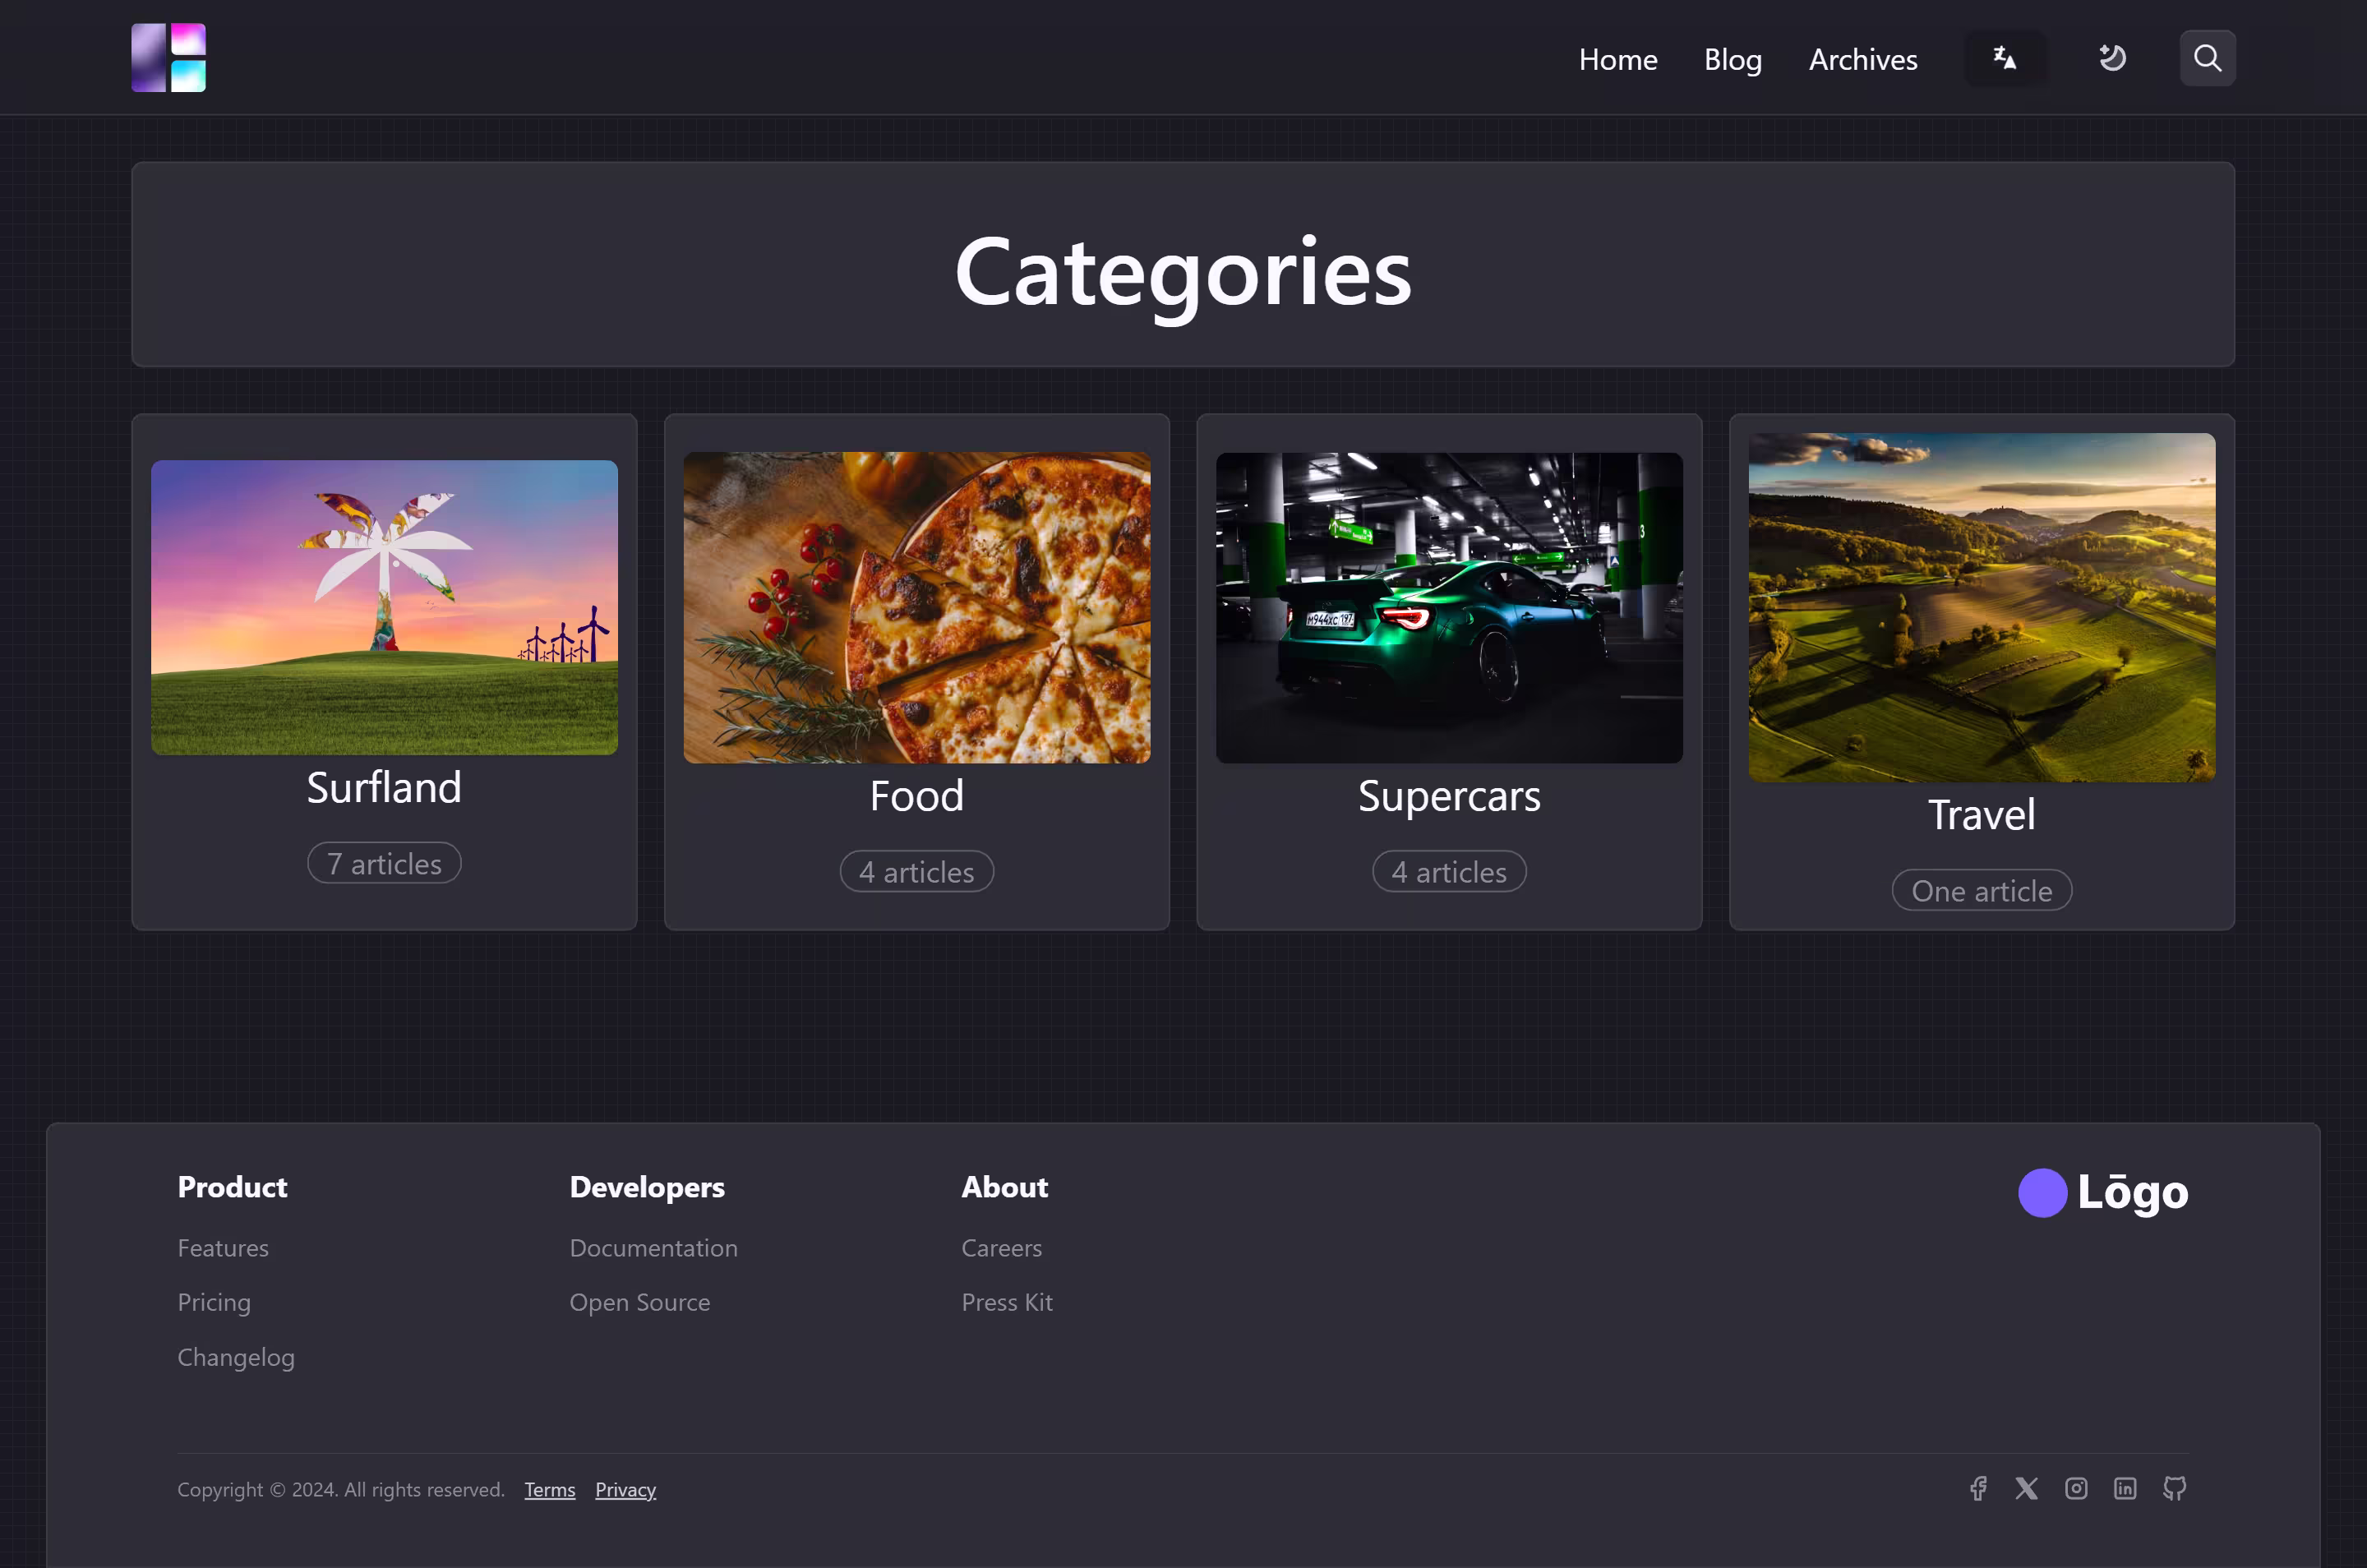Screen dimensions: 2367x1568
Task: Click the Pricing link under Product
Action: tap(213, 1302)
